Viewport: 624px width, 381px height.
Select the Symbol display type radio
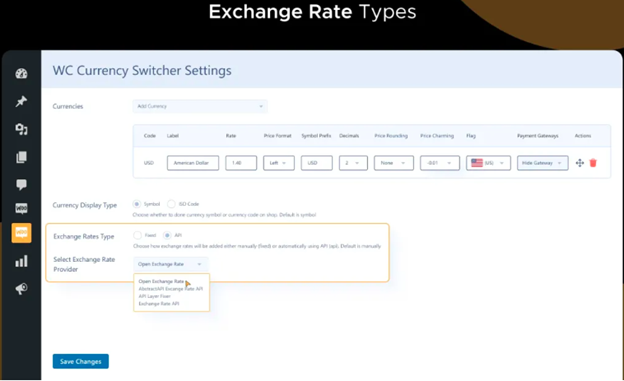[136, 204]
